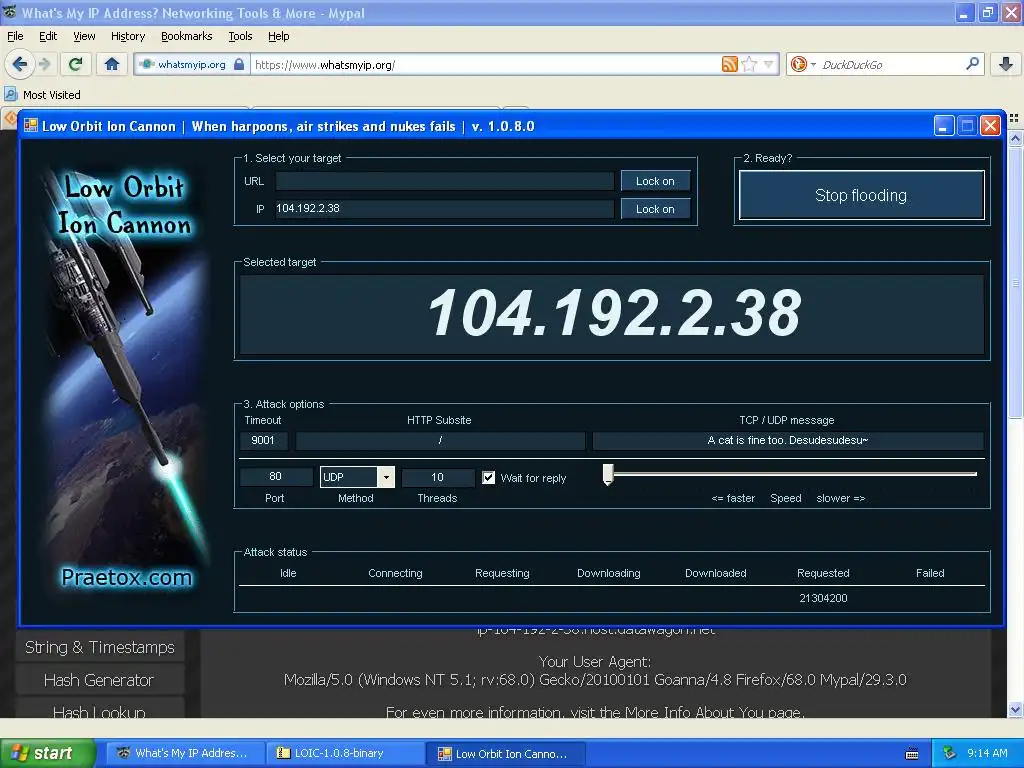The image size is (1024, 768).
Task: Click the tray icon beside the clock
Action: point(950,753)
